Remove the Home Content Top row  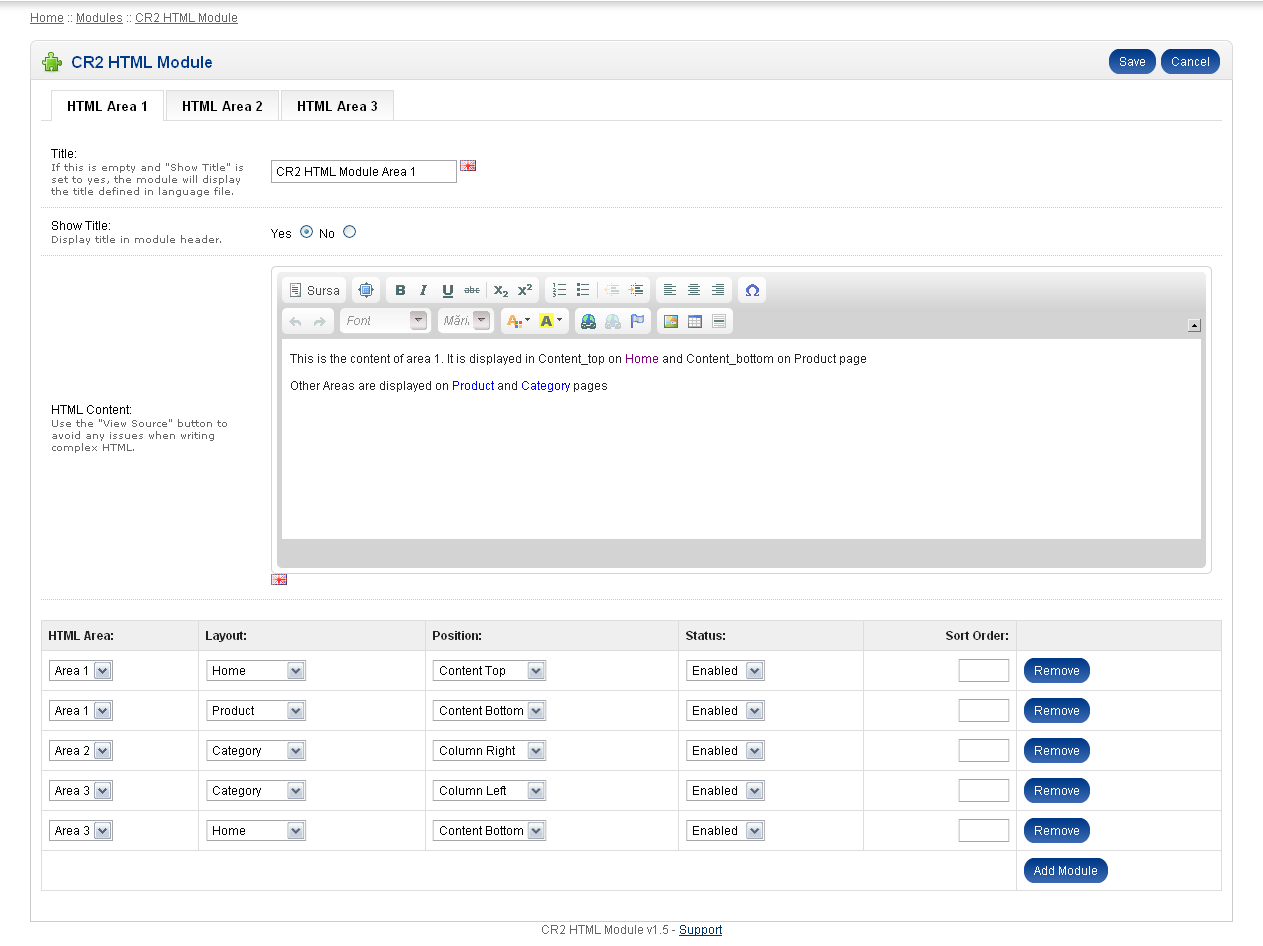(1056, 671)
